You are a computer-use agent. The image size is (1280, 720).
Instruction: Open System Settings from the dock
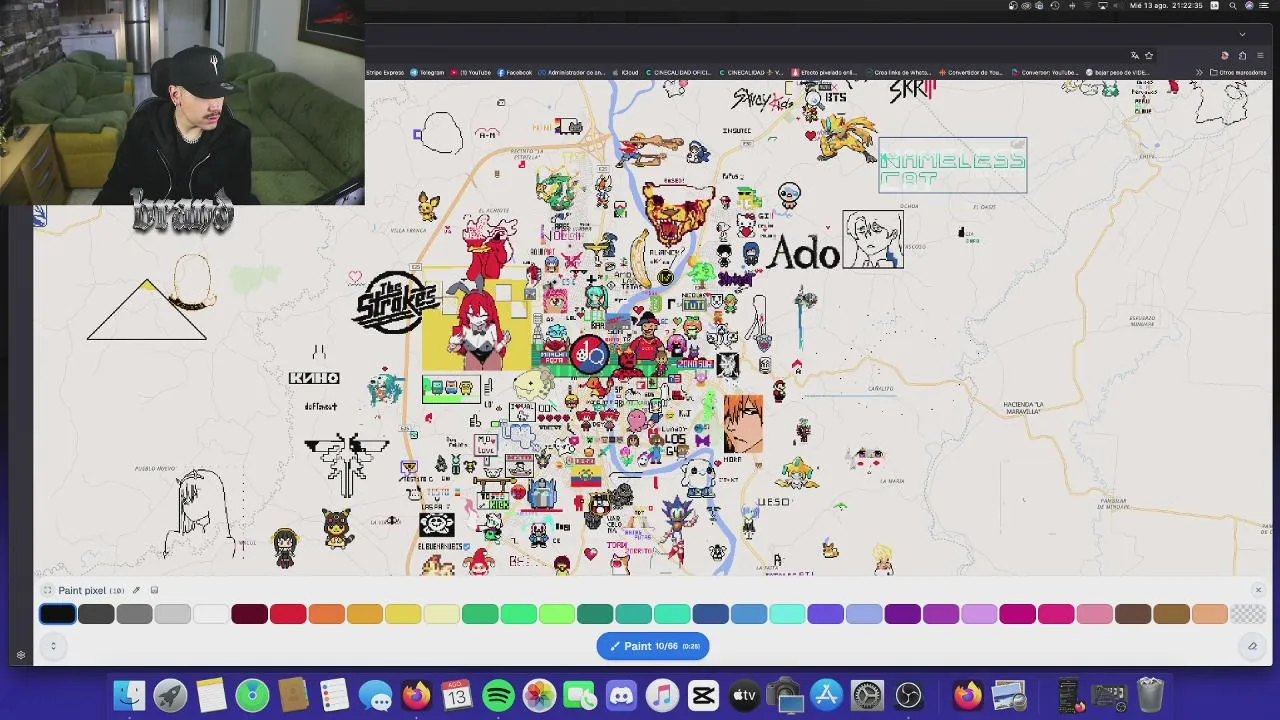click(x=867, y=695)
